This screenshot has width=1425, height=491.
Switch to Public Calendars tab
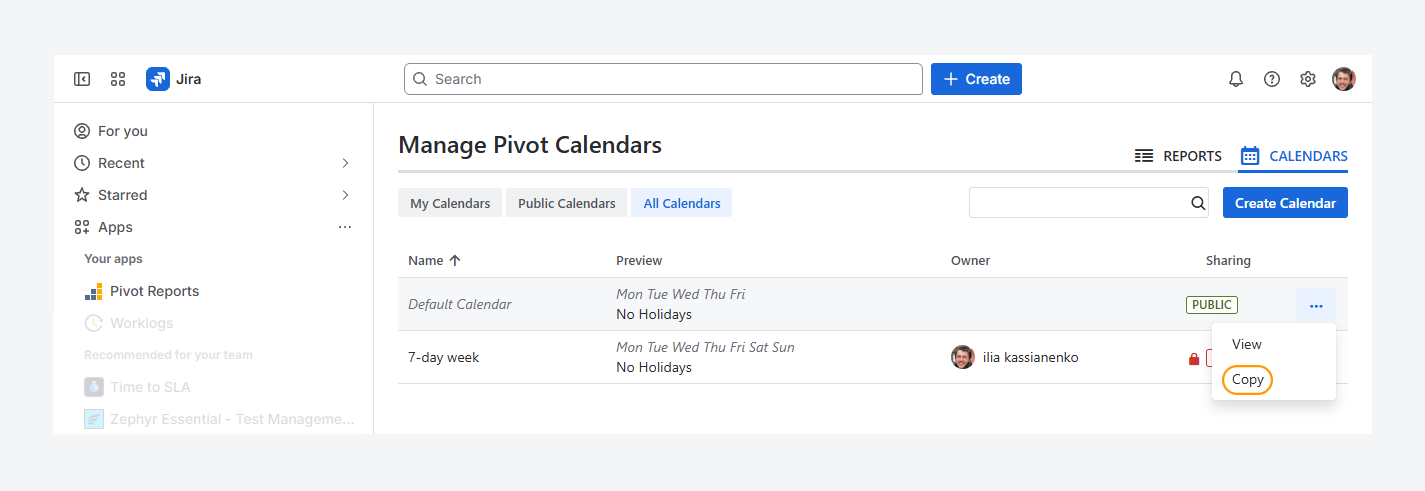tap(567, 203)
